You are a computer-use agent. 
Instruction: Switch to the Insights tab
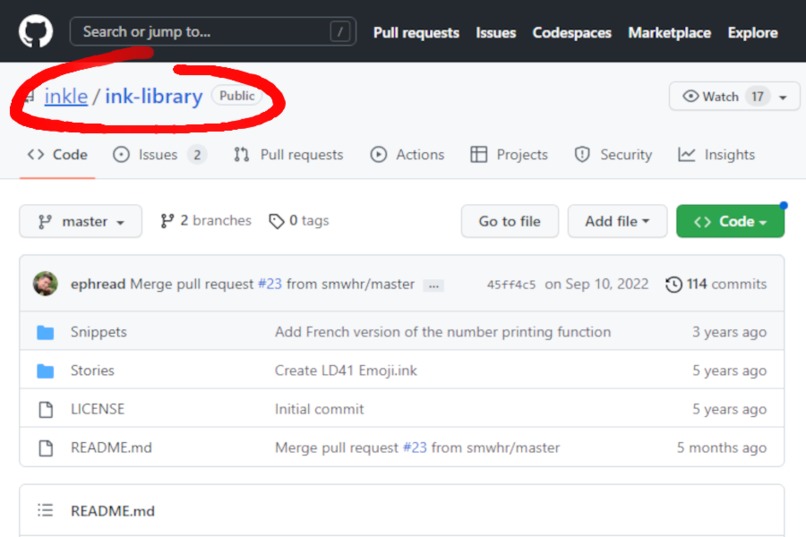coord(716,154)
